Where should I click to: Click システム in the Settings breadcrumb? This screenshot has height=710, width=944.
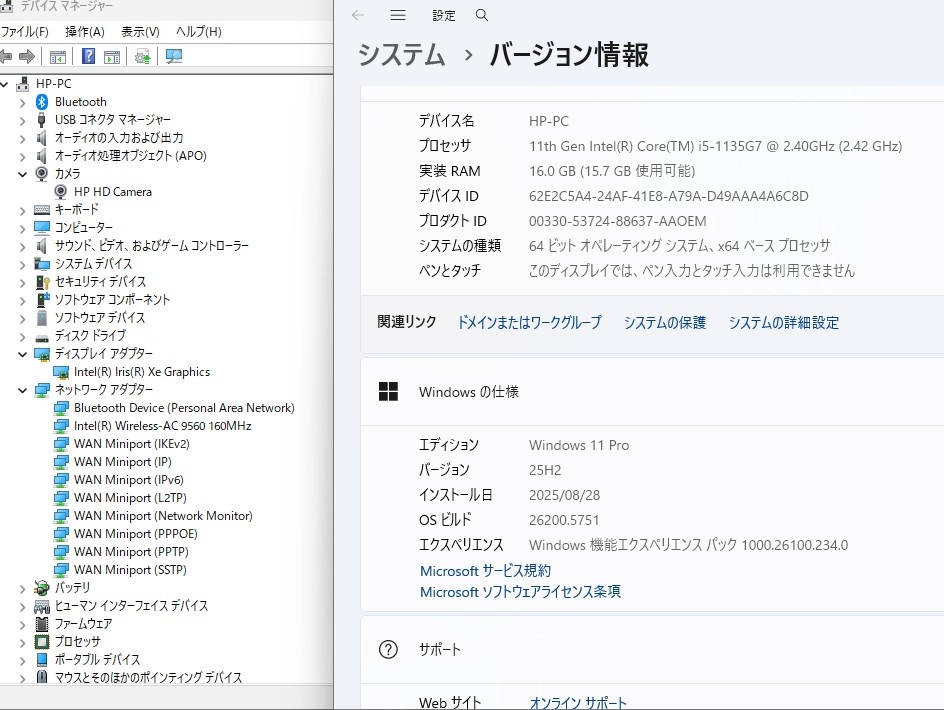click(401, 54)
